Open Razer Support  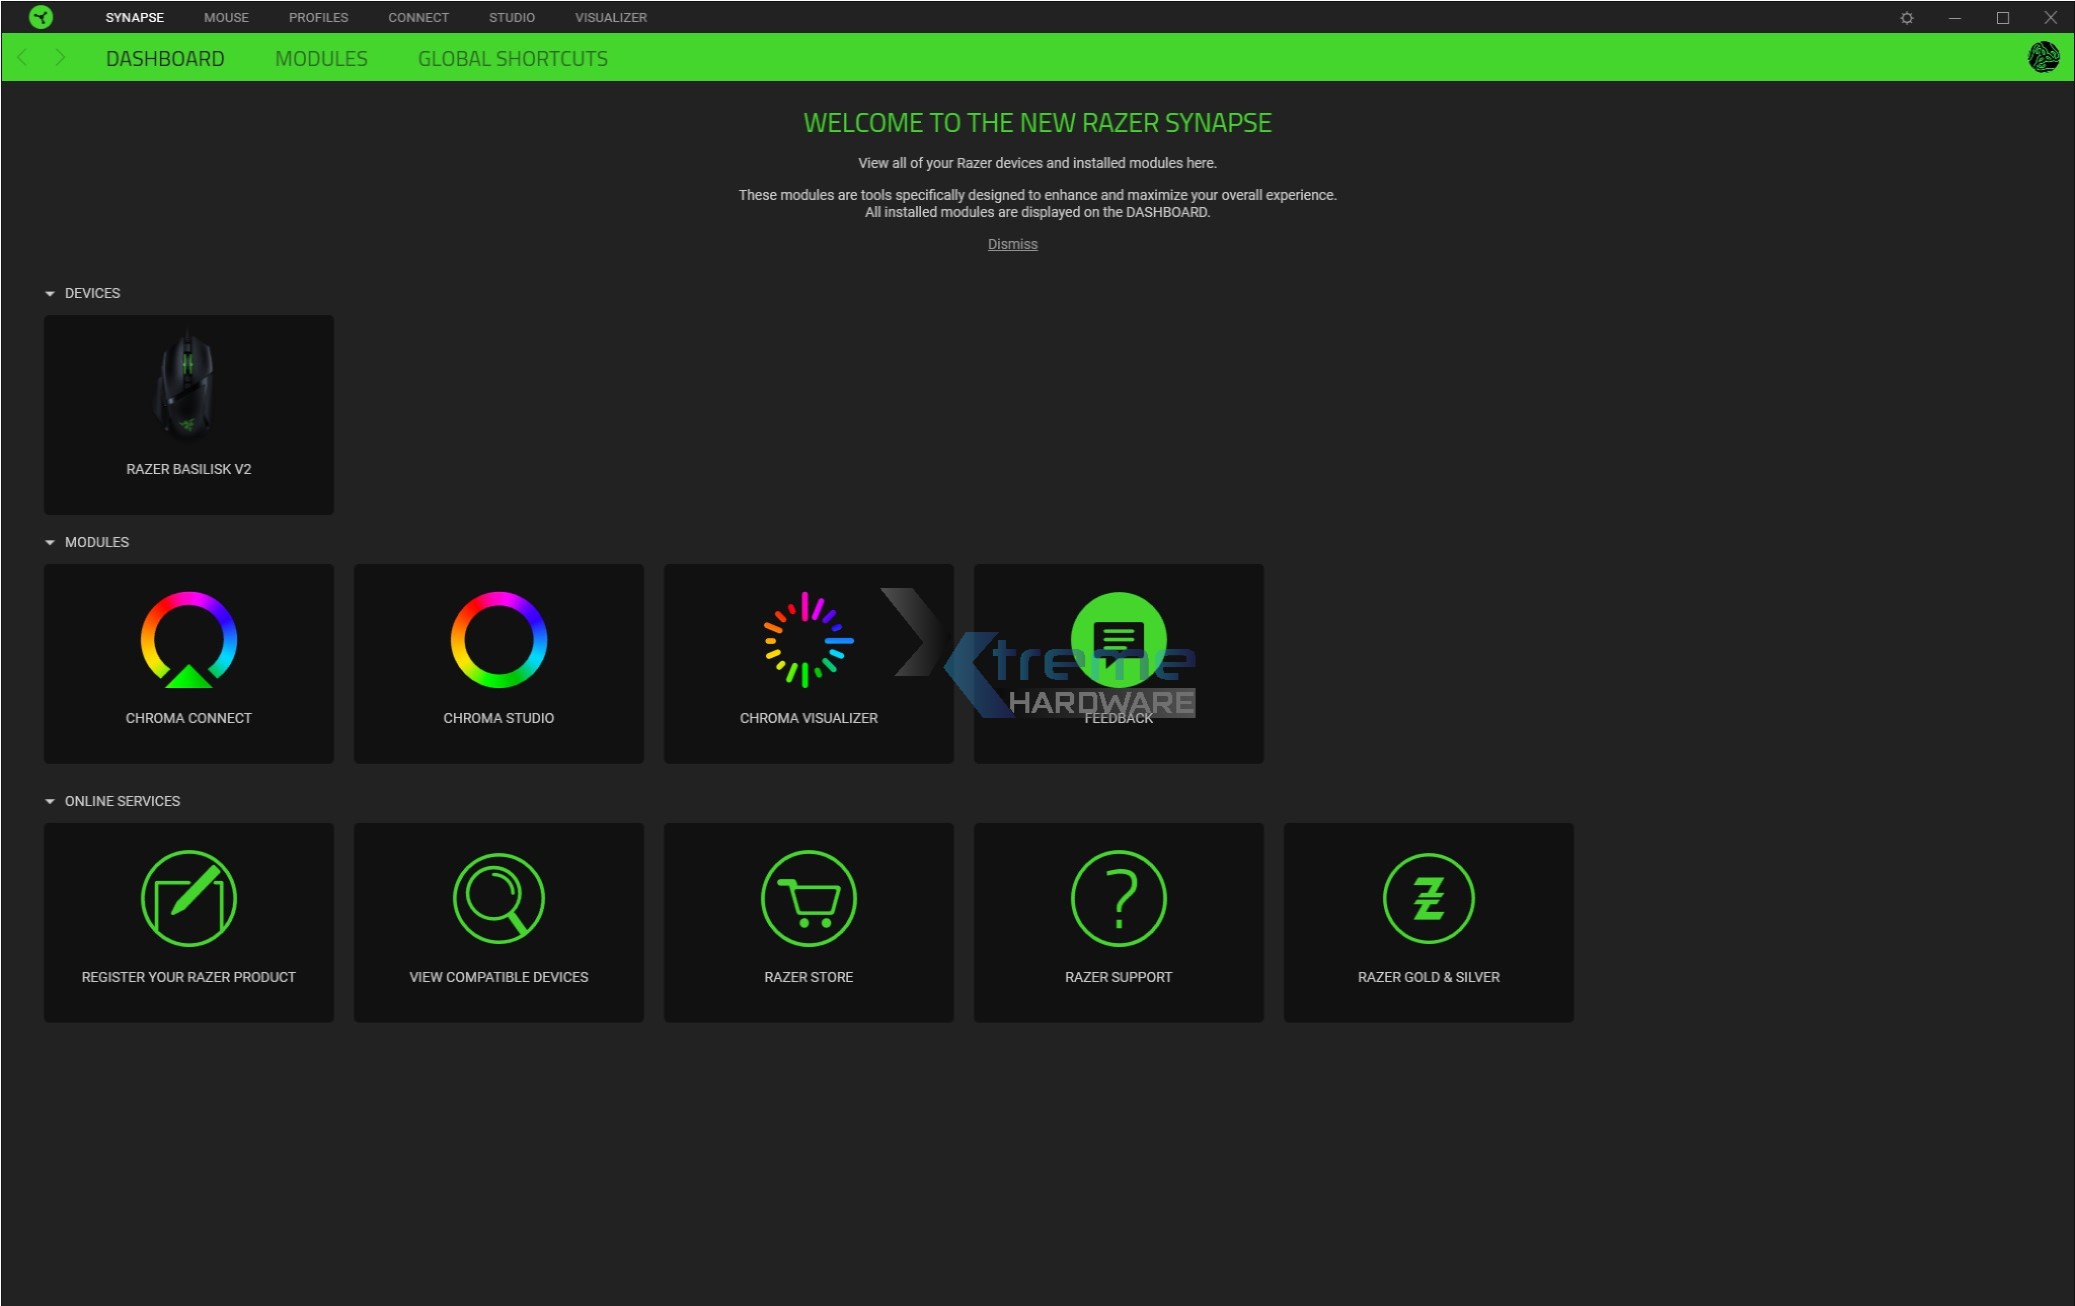tap(1118, 921)
